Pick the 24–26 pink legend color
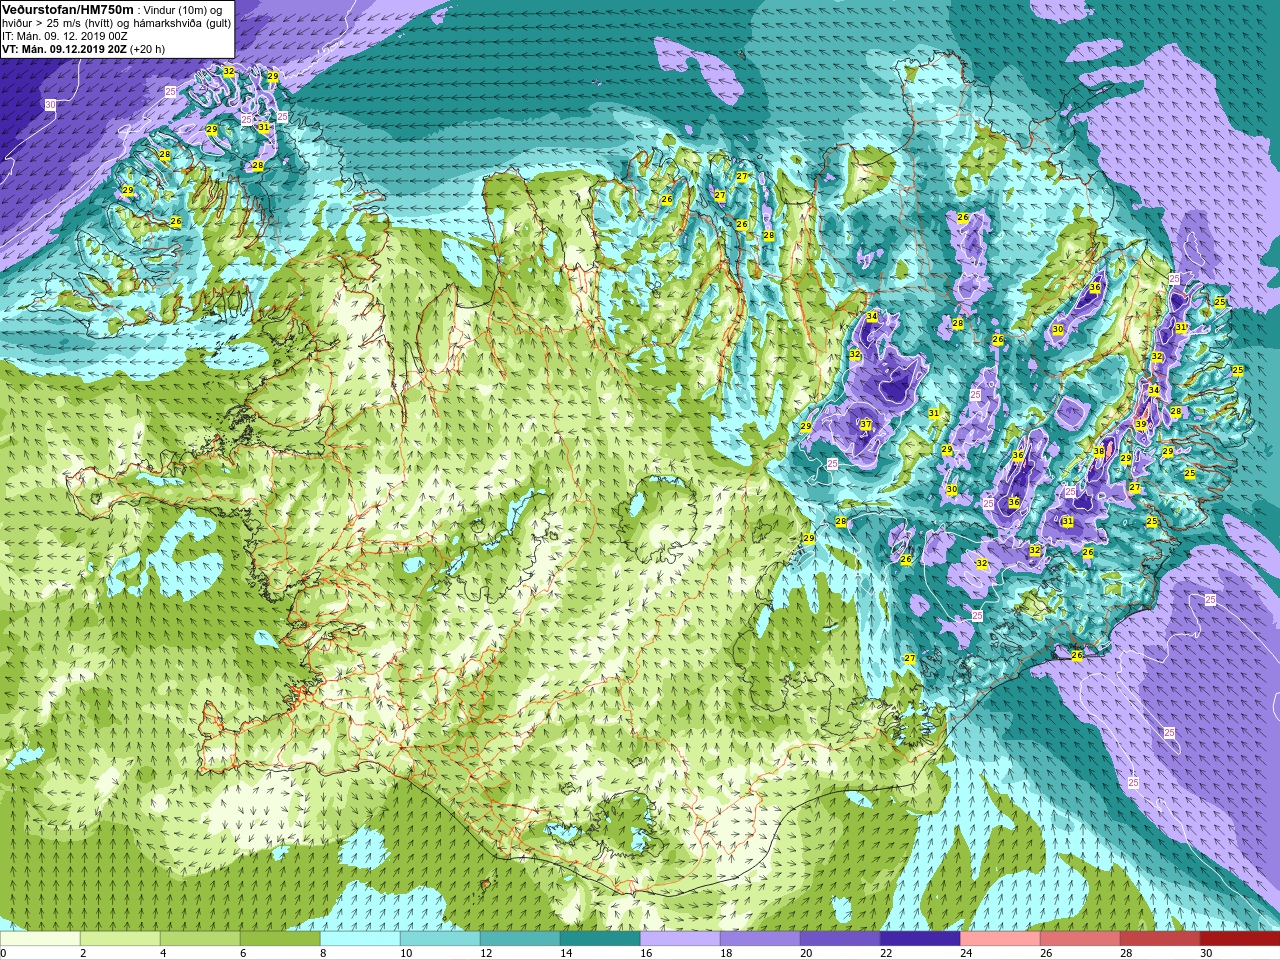The image size is (1280, 960). pyautogui.click(x=1000, y=939)
